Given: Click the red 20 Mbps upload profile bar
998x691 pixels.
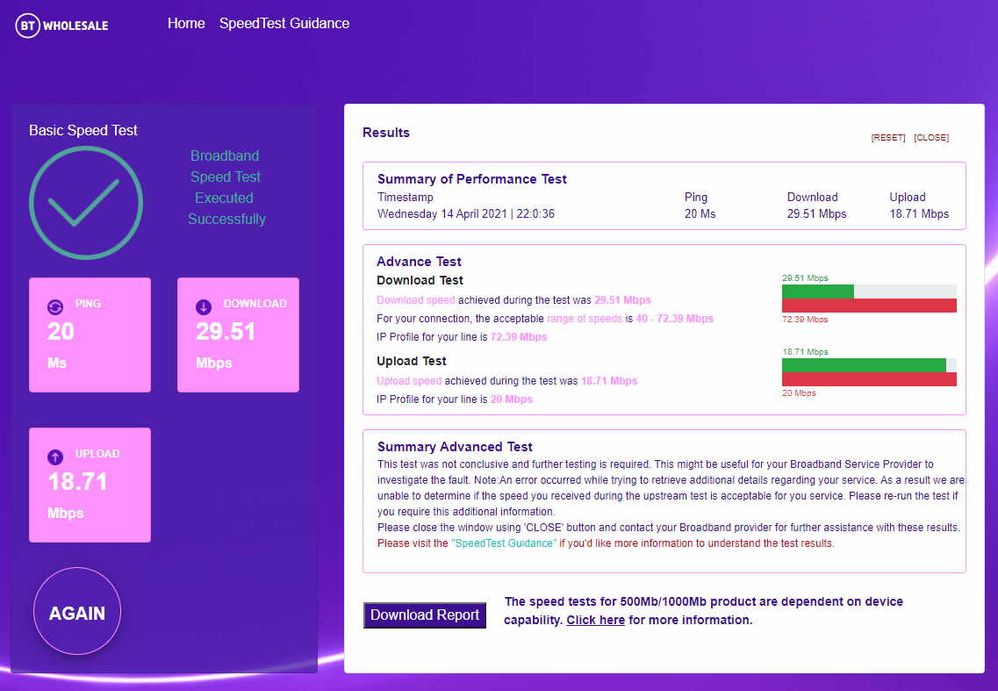Looking at the screenshot, I should (869, 379).
